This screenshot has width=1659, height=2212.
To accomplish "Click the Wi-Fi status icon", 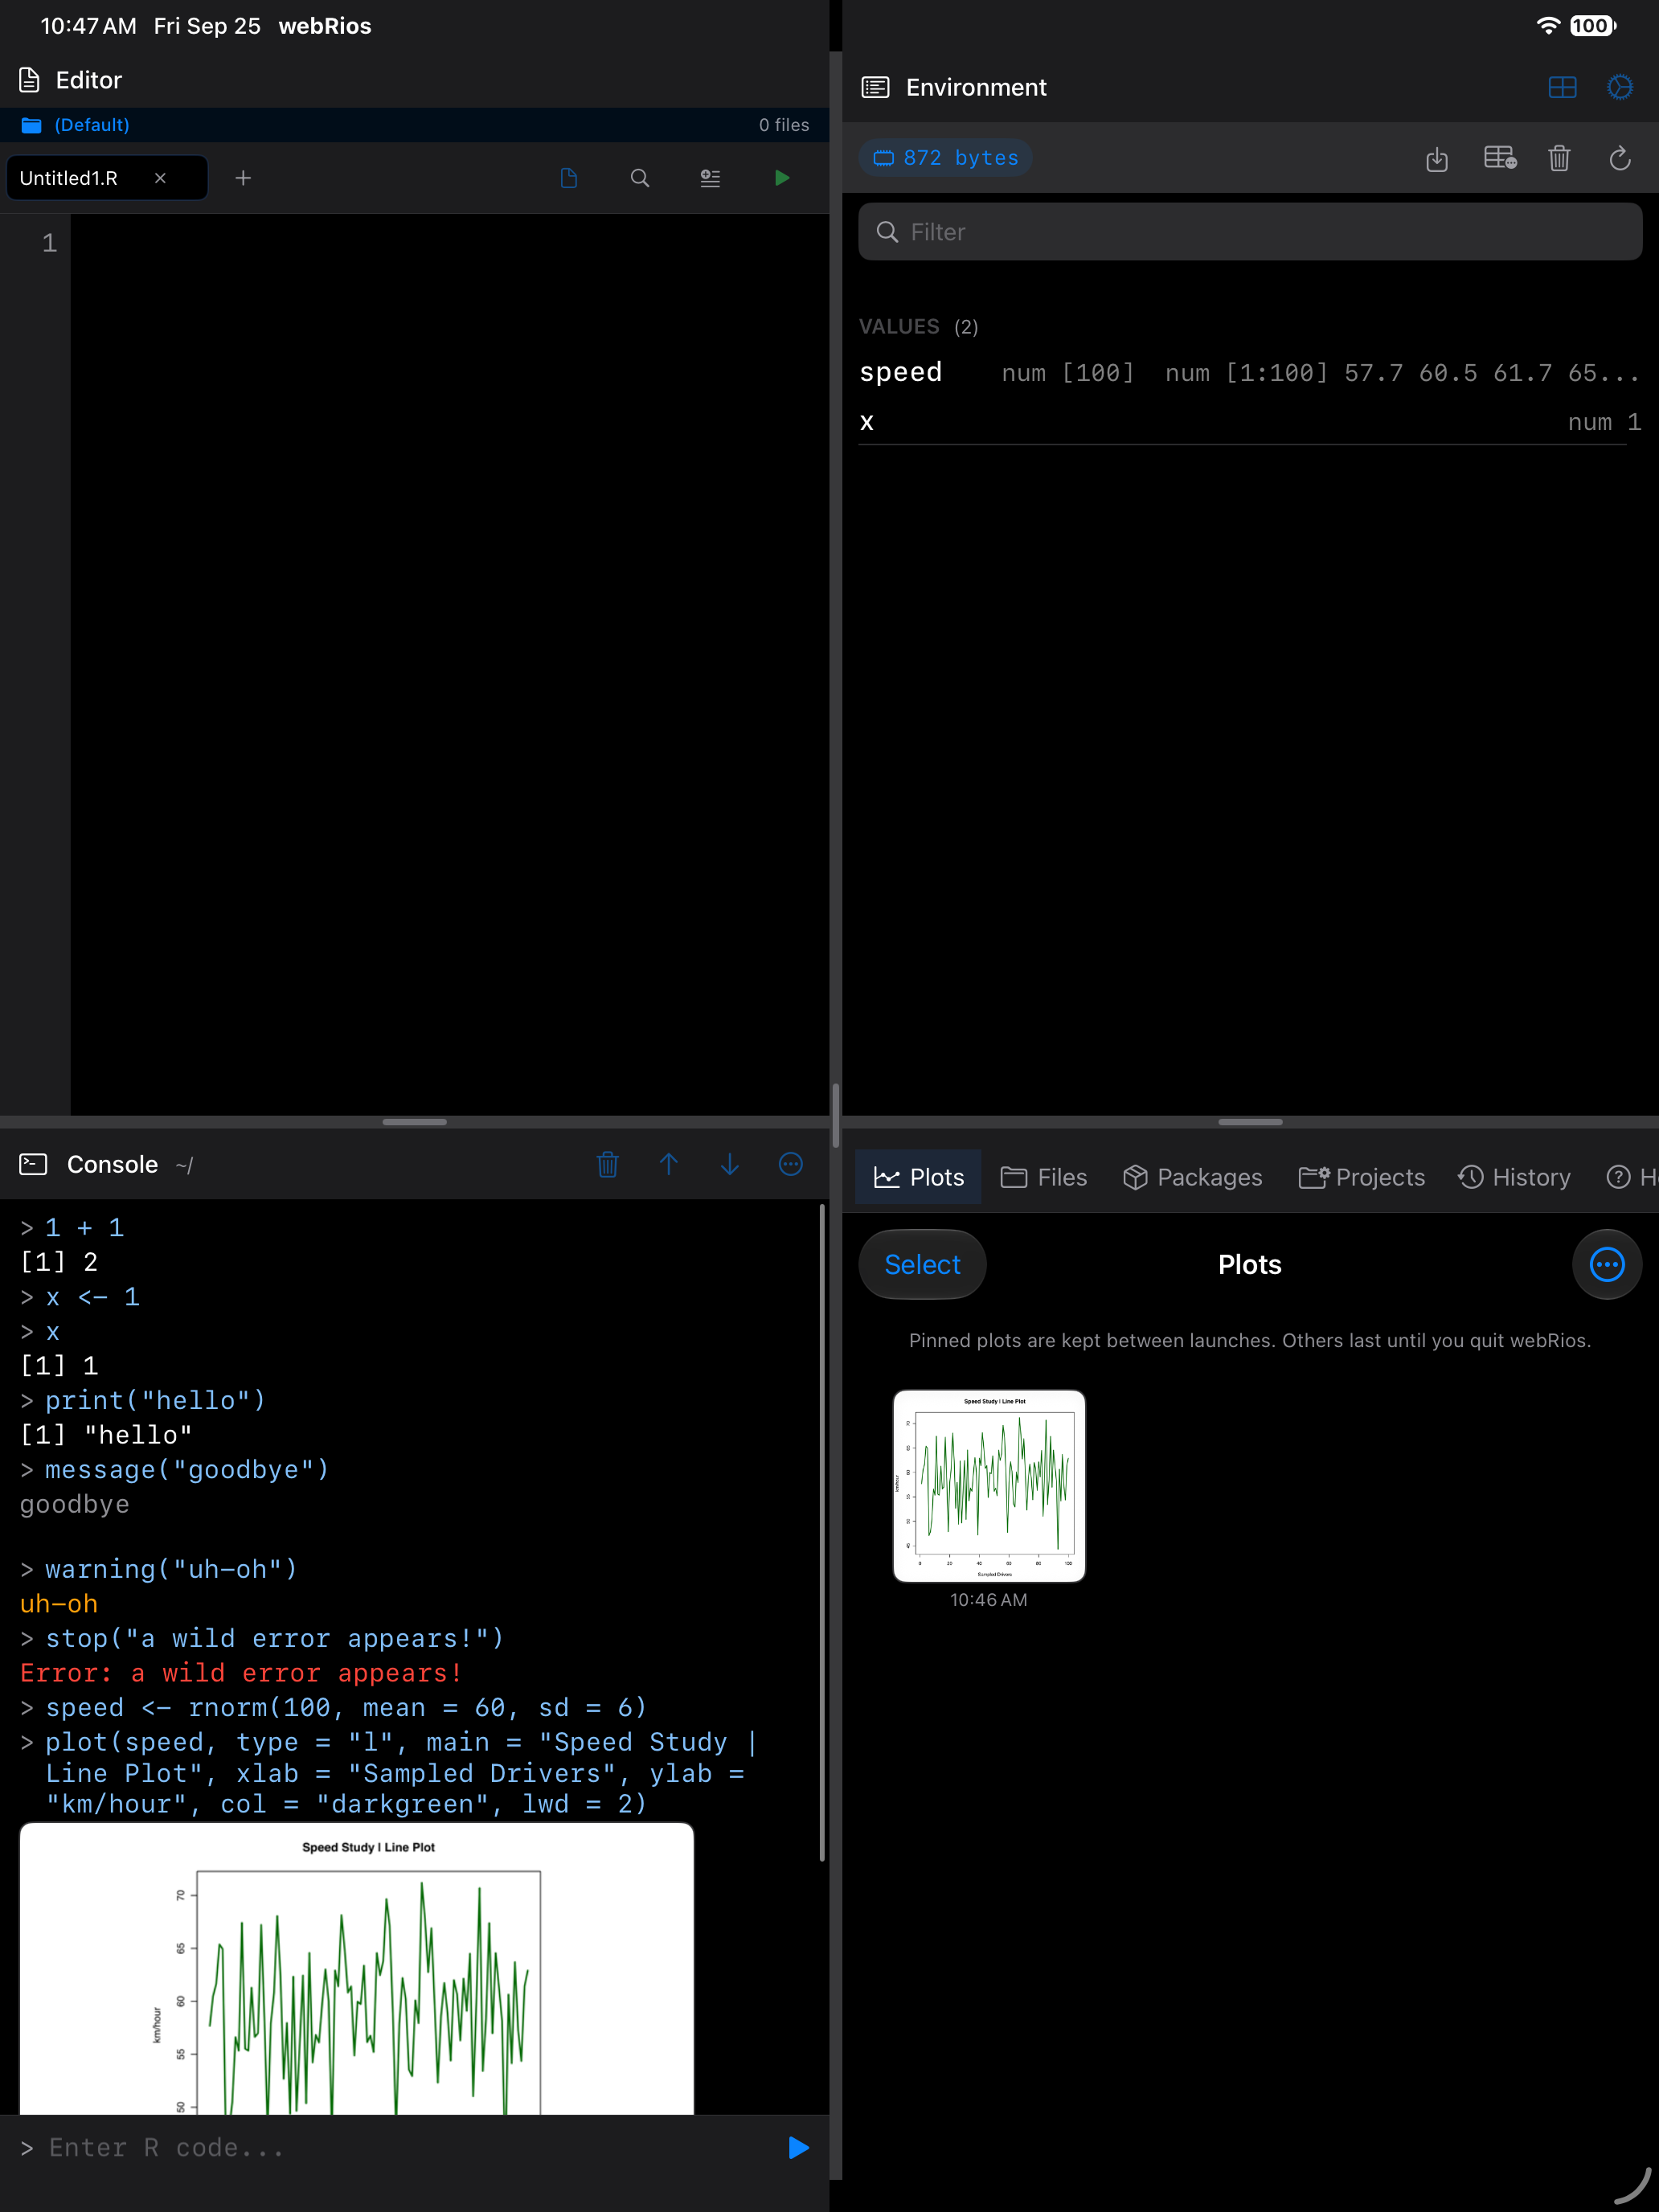I will click(x=1548, y=26).
